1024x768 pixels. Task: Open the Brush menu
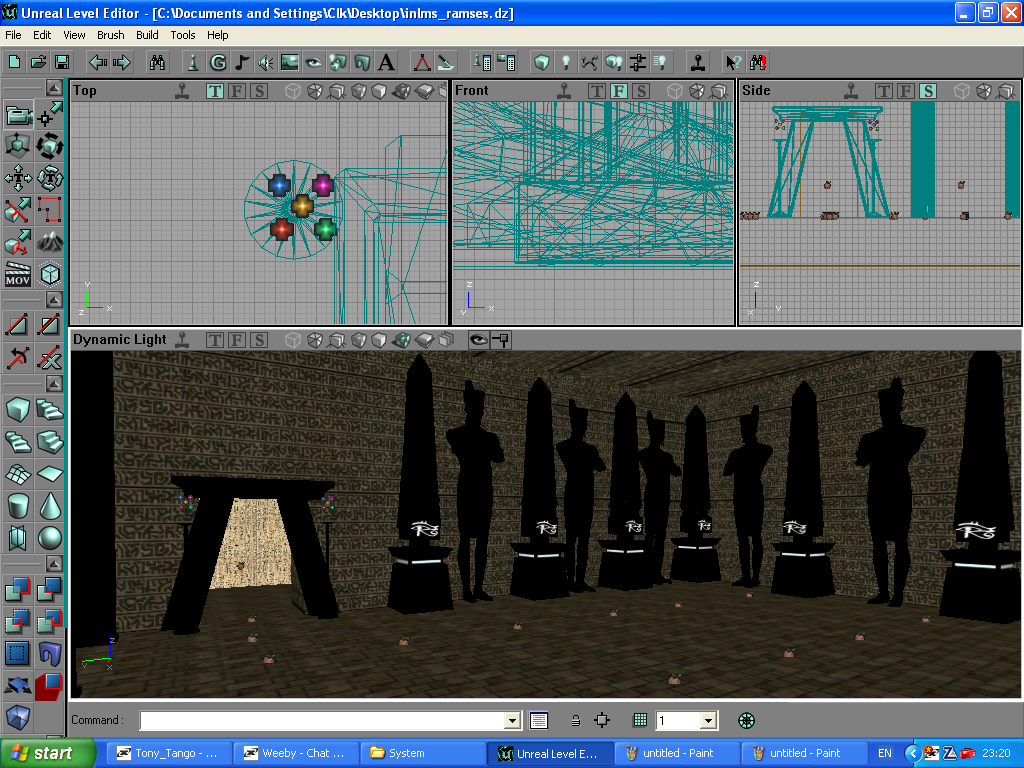point(110,35)
